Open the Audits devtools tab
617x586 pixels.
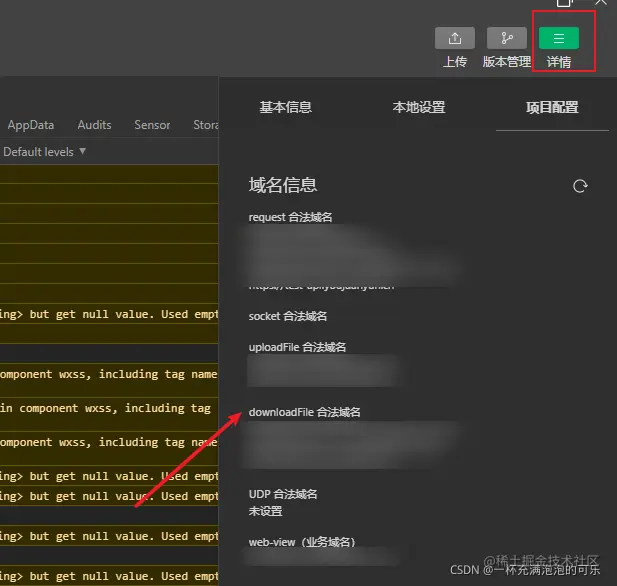94,125
